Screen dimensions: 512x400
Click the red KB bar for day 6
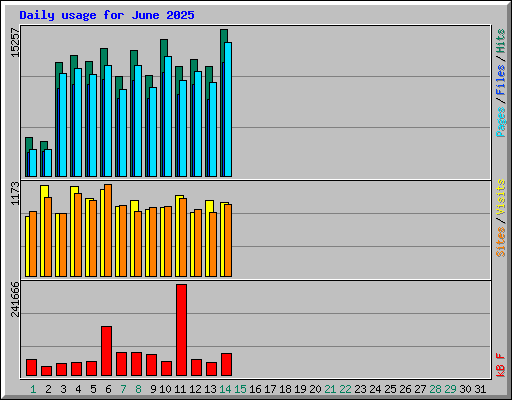pos(106,351)
